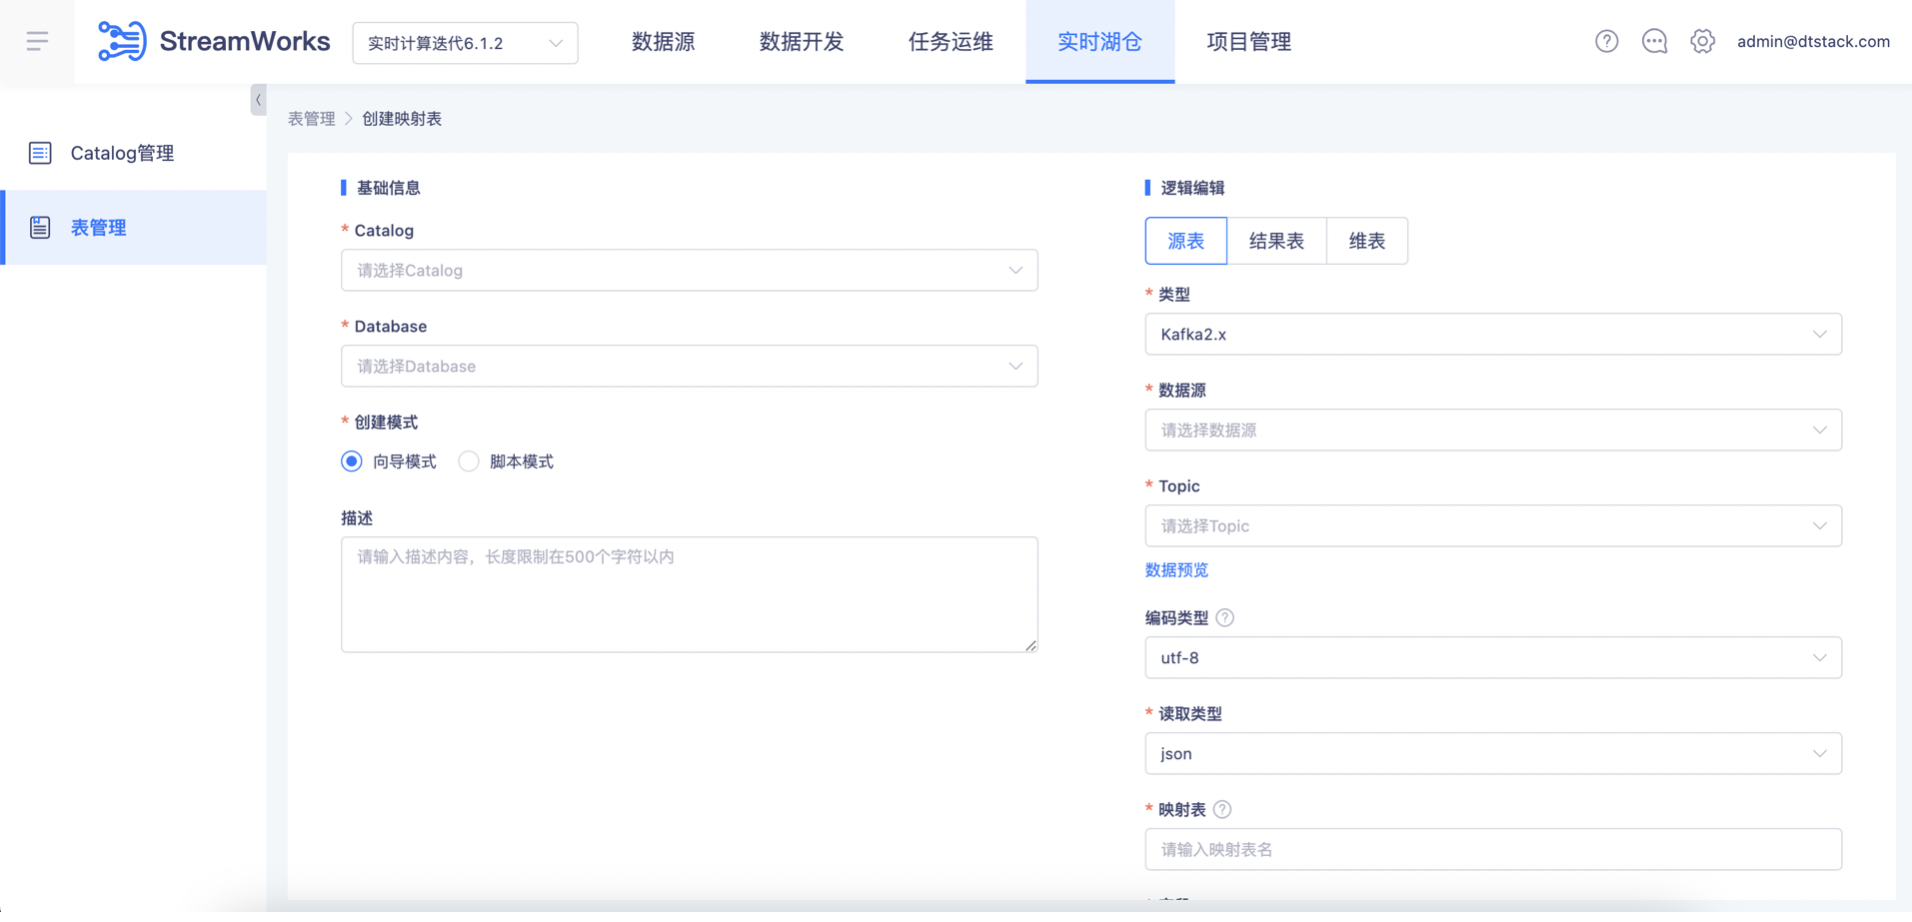1912x922 pixels.
Task: Open the project selector 实时计算迭代6.1.2
Action: (x=465, y=43)
